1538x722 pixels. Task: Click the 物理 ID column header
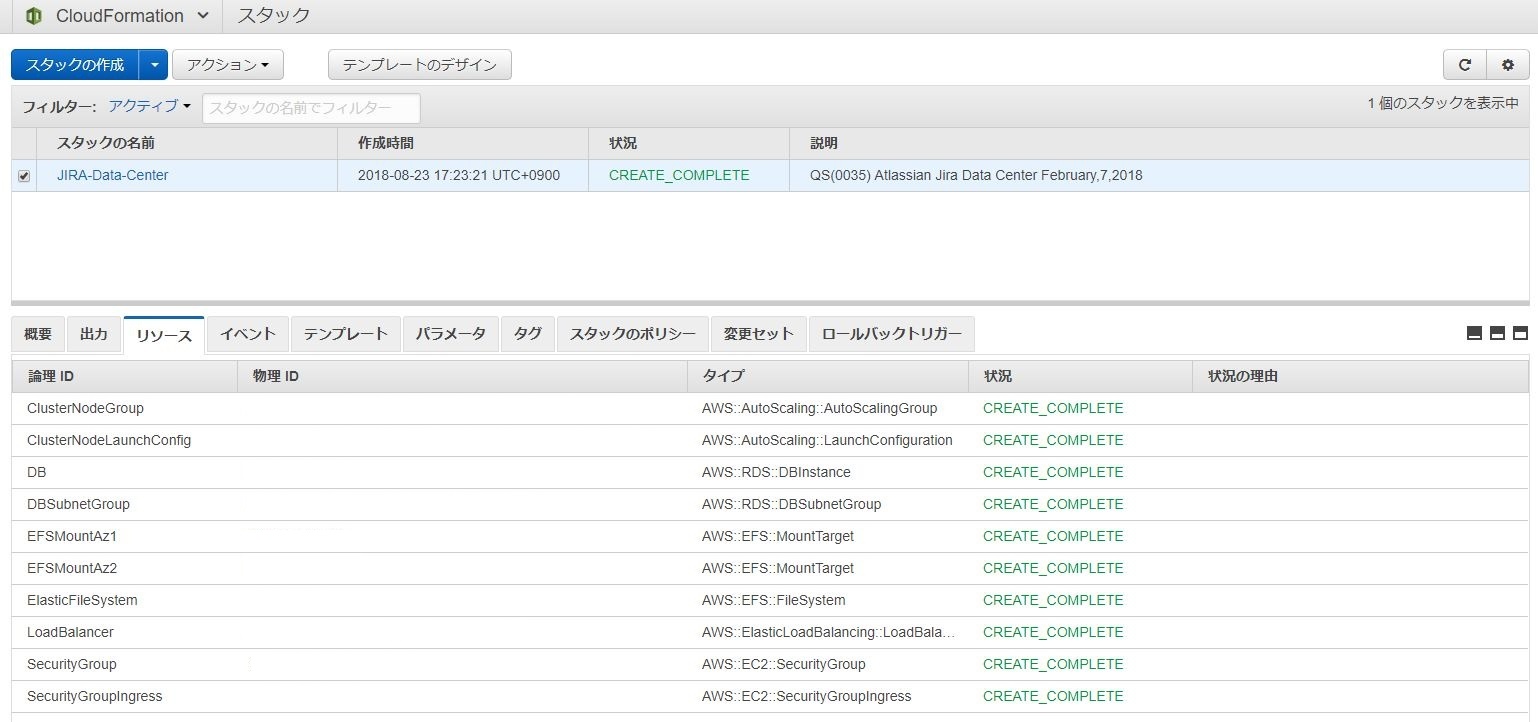[462, 376]
